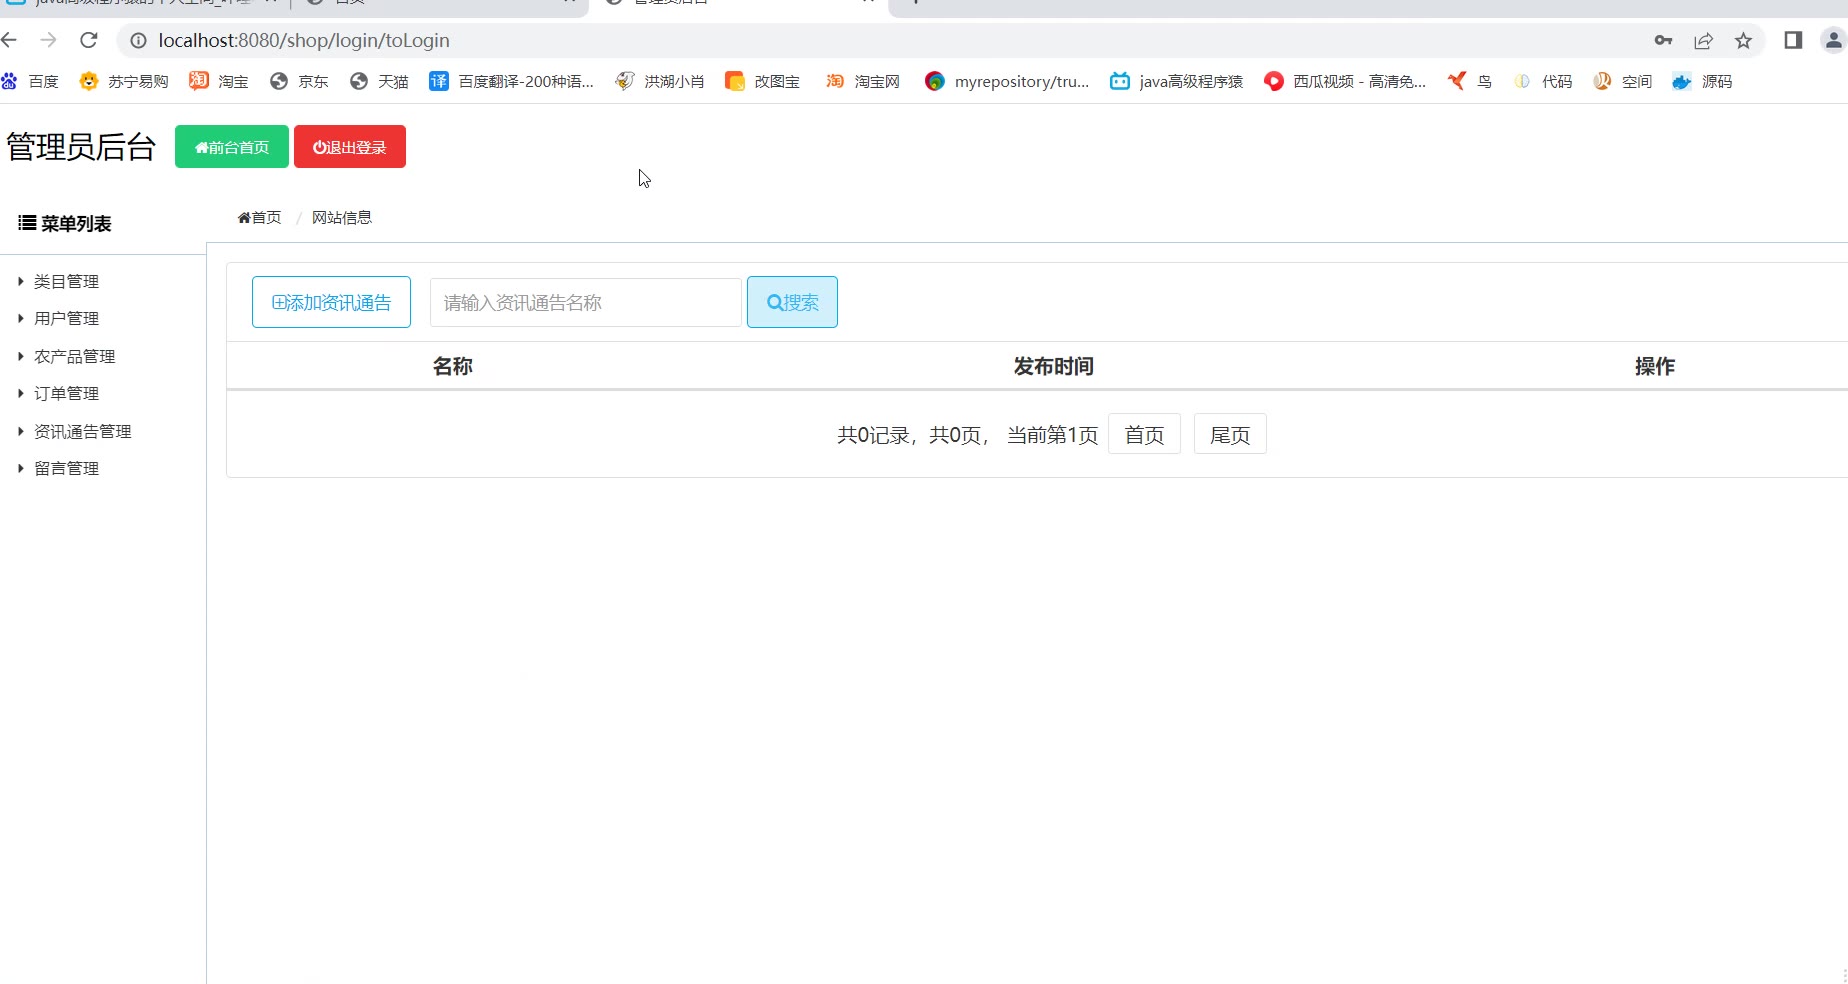This screenshot has width=1848, height=984.
Task: Open the java高级程序猿 bookmark
Action: (x=1176, y=81)
